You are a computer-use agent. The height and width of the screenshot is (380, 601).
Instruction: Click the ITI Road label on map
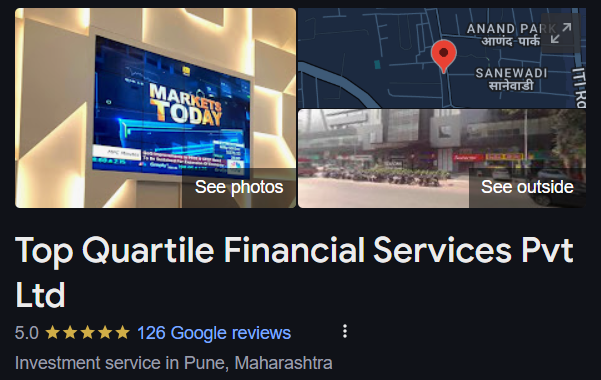[x=579, y=87]
